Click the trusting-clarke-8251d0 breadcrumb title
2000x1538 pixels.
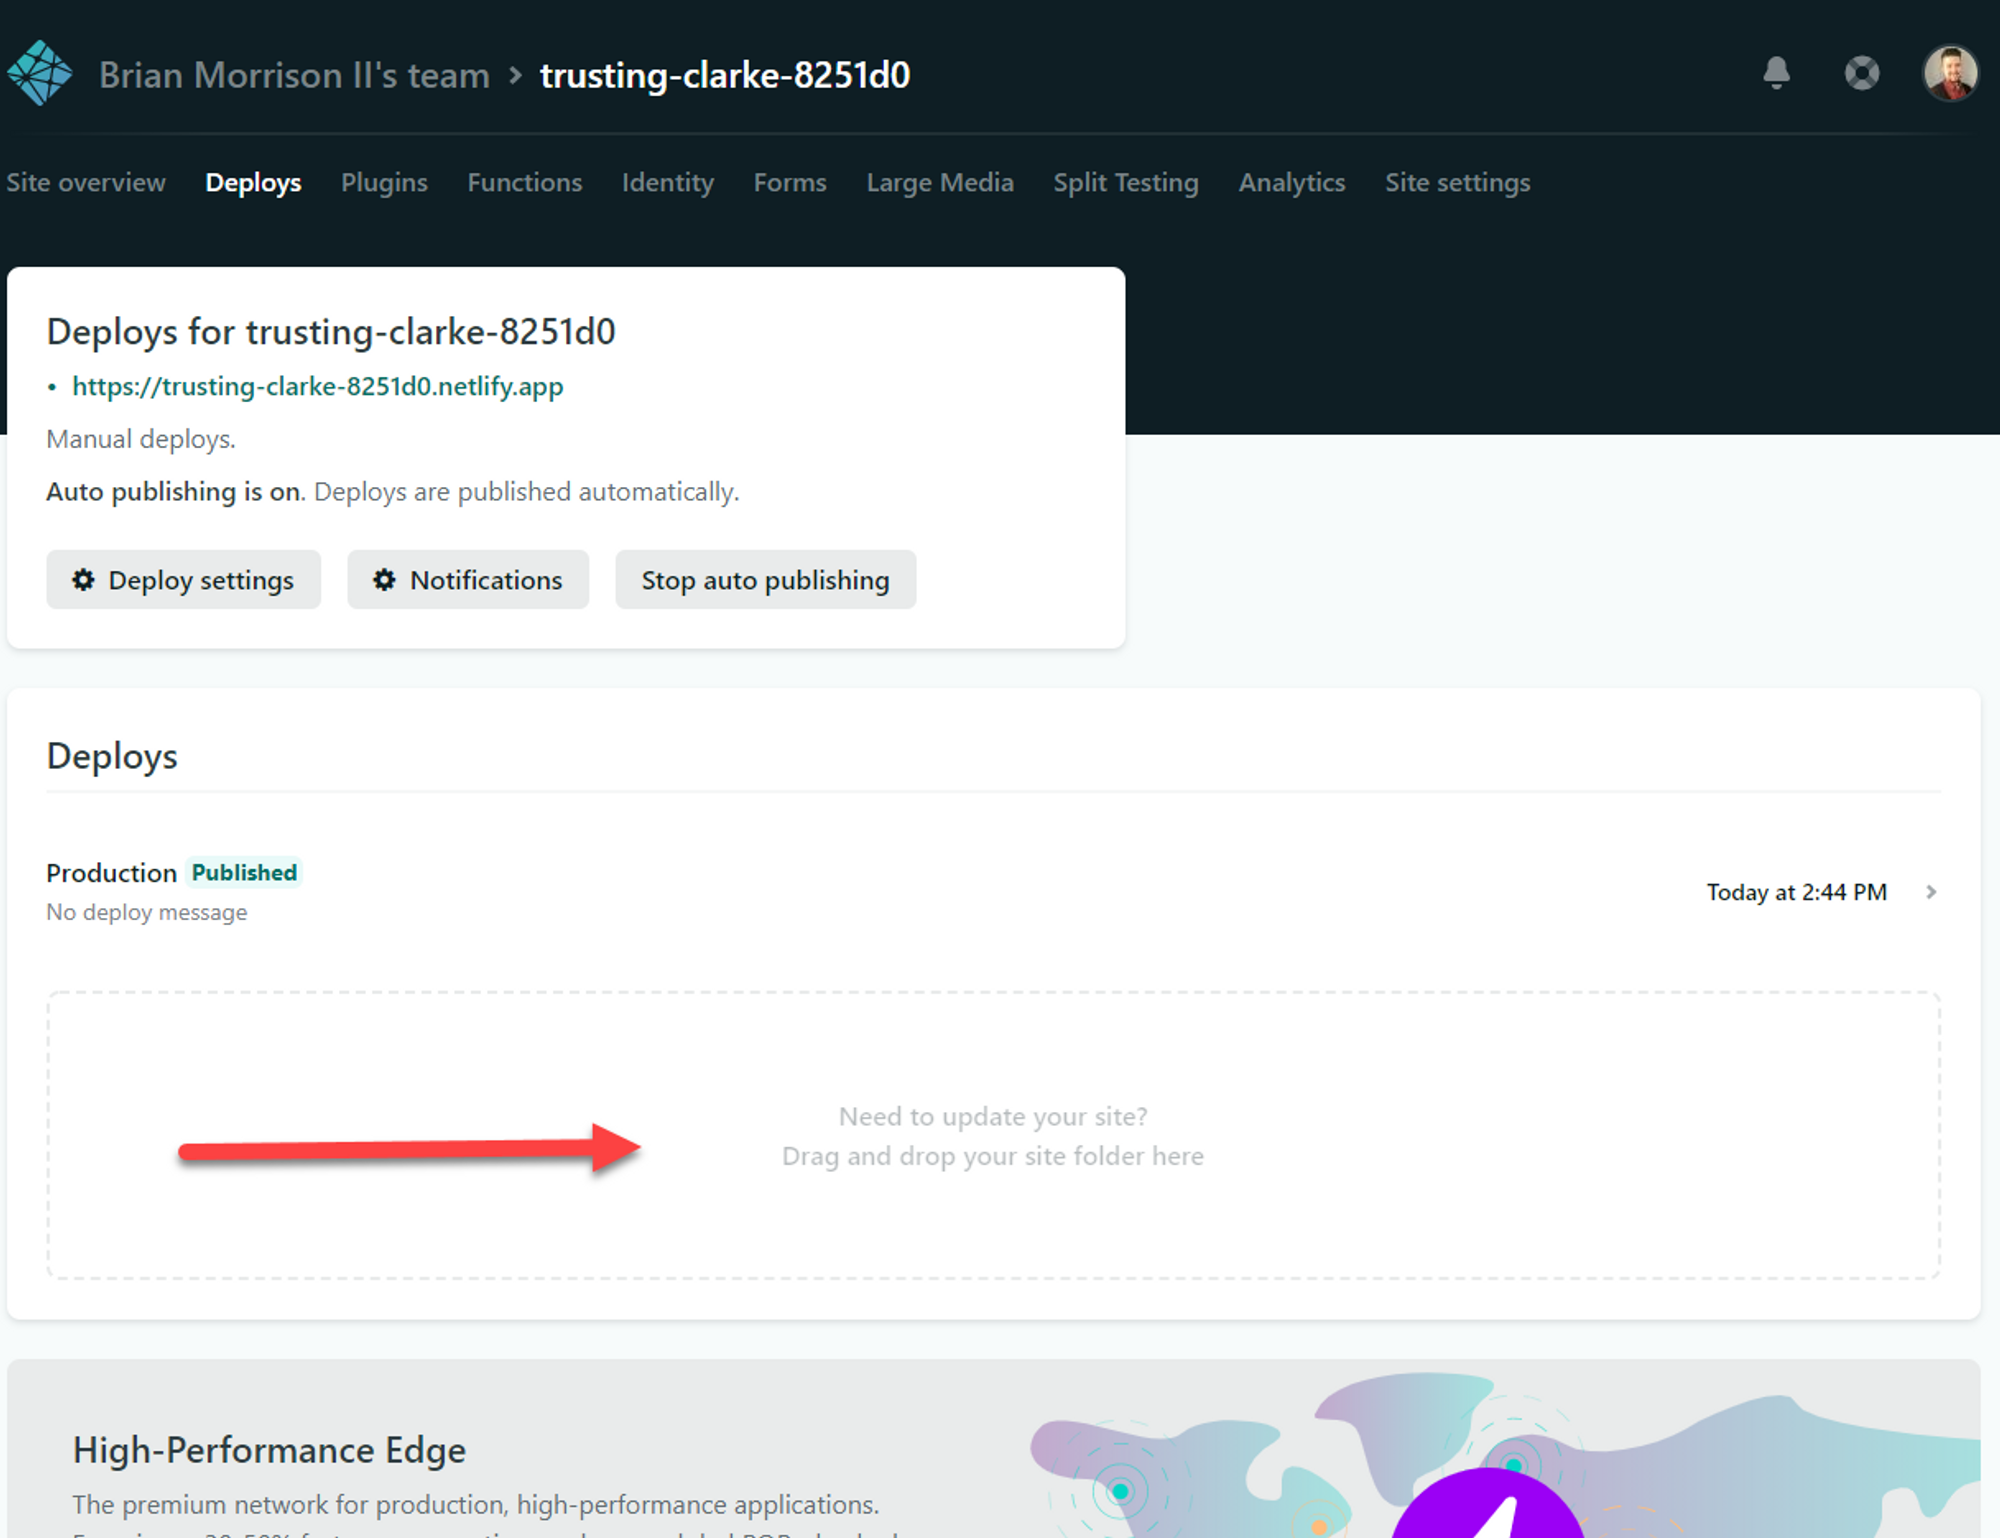pyautogui.click(x=725, y=75)
